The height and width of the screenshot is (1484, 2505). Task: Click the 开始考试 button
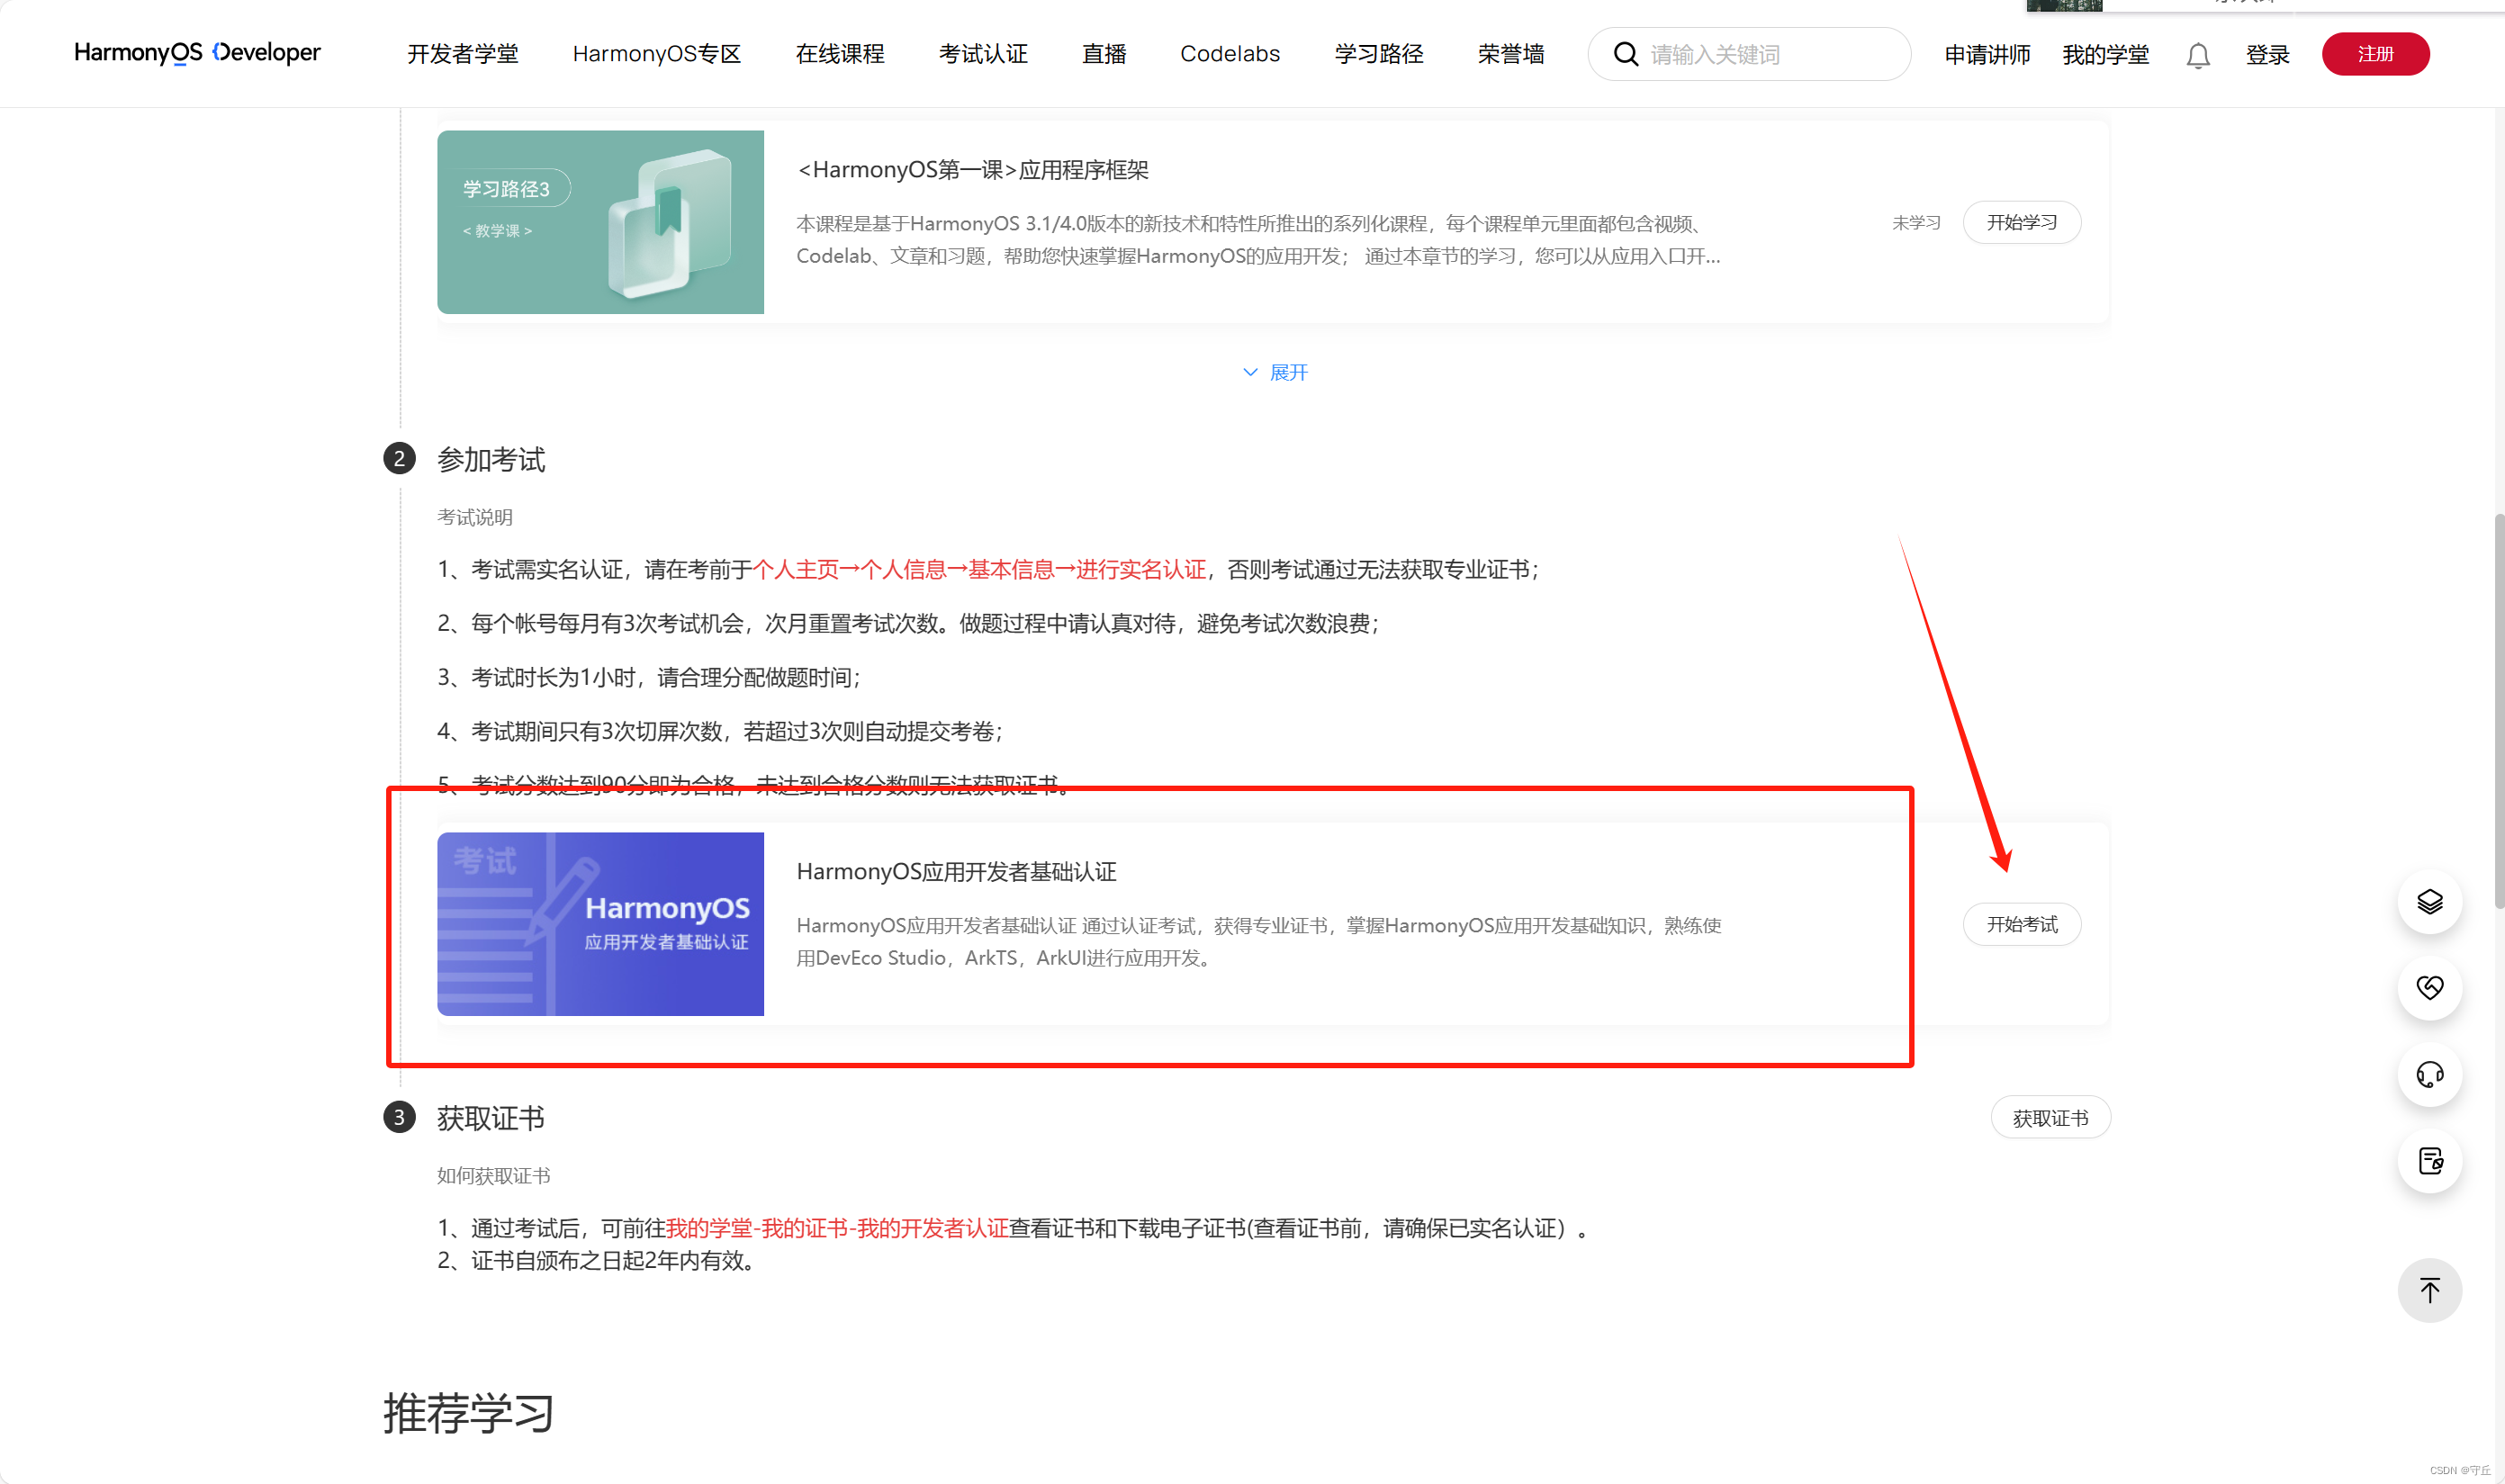2021,924
